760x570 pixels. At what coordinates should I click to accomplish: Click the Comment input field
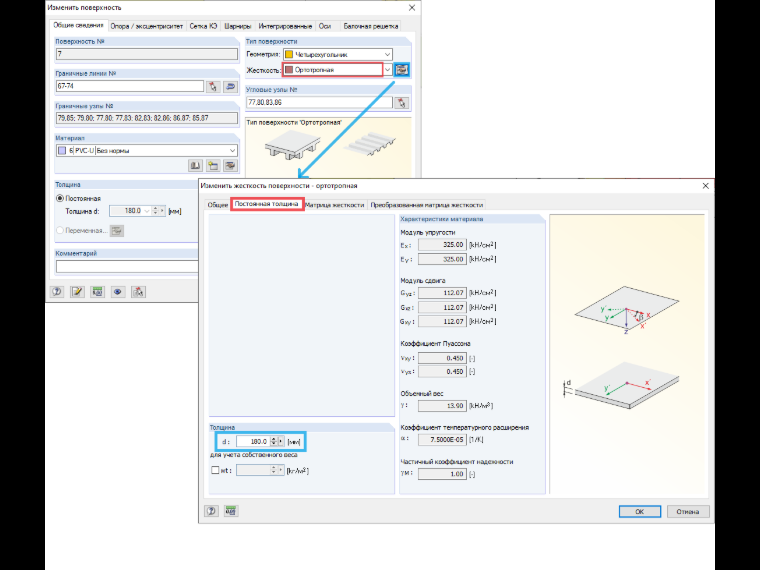(127, 266)
